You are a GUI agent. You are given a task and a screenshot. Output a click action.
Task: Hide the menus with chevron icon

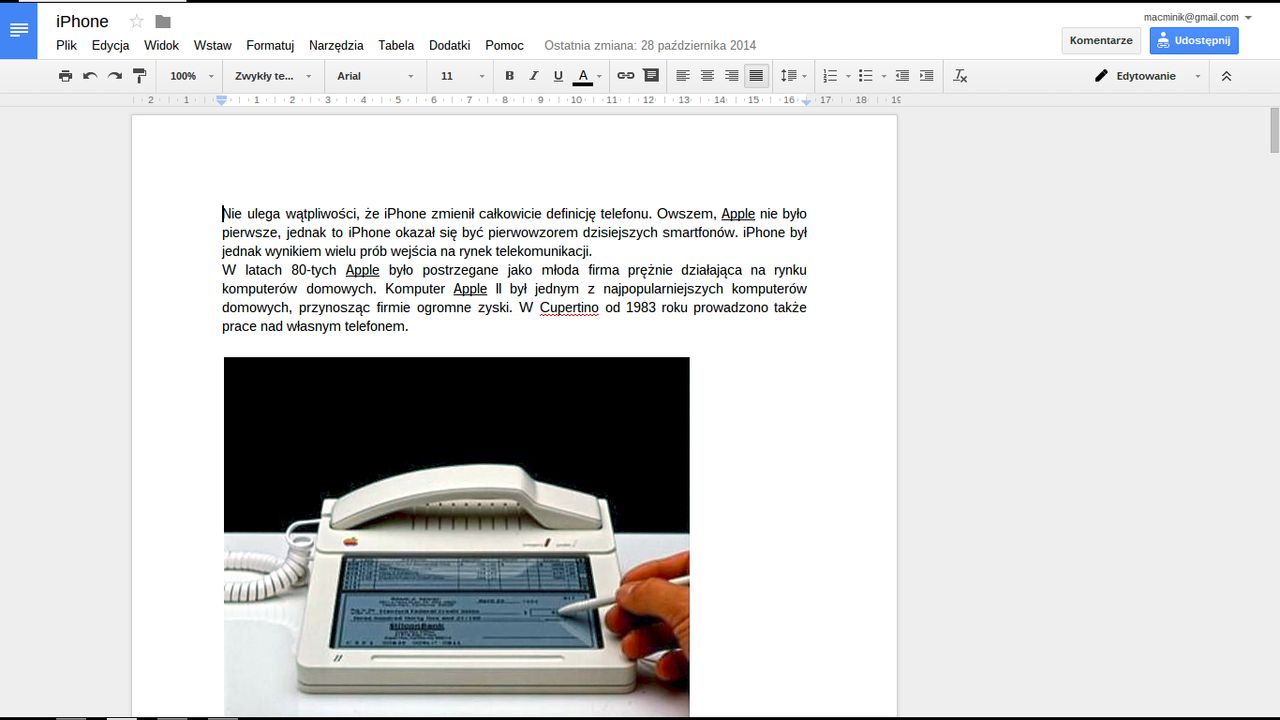click(x=1227, y=76)
